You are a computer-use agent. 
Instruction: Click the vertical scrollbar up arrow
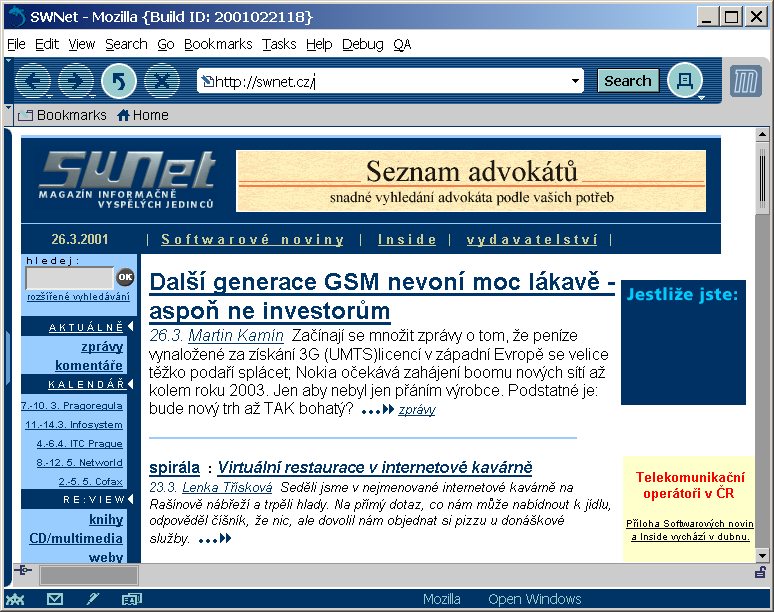(762, 134)
